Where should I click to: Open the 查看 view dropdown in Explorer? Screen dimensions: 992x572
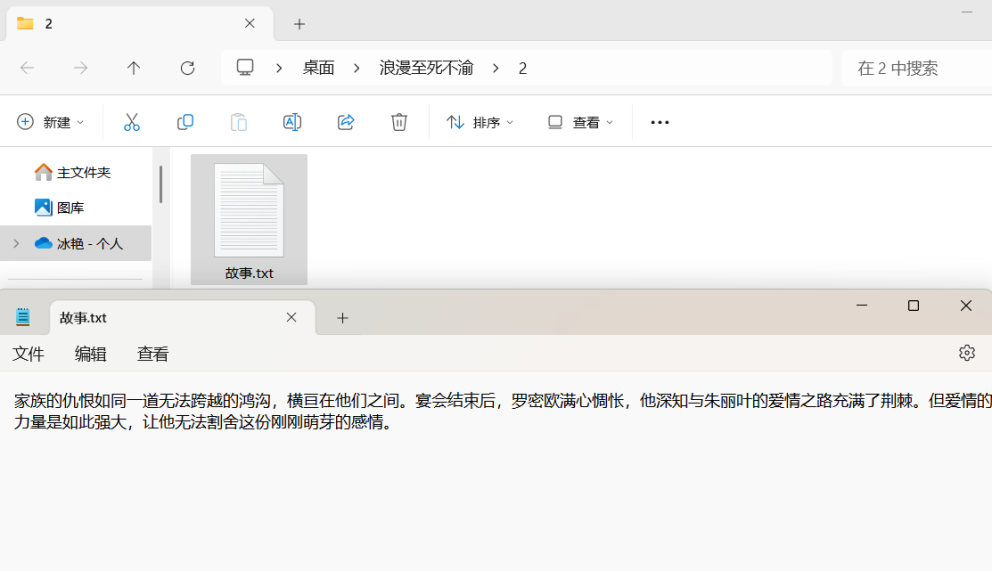click(x=580, y=122)
